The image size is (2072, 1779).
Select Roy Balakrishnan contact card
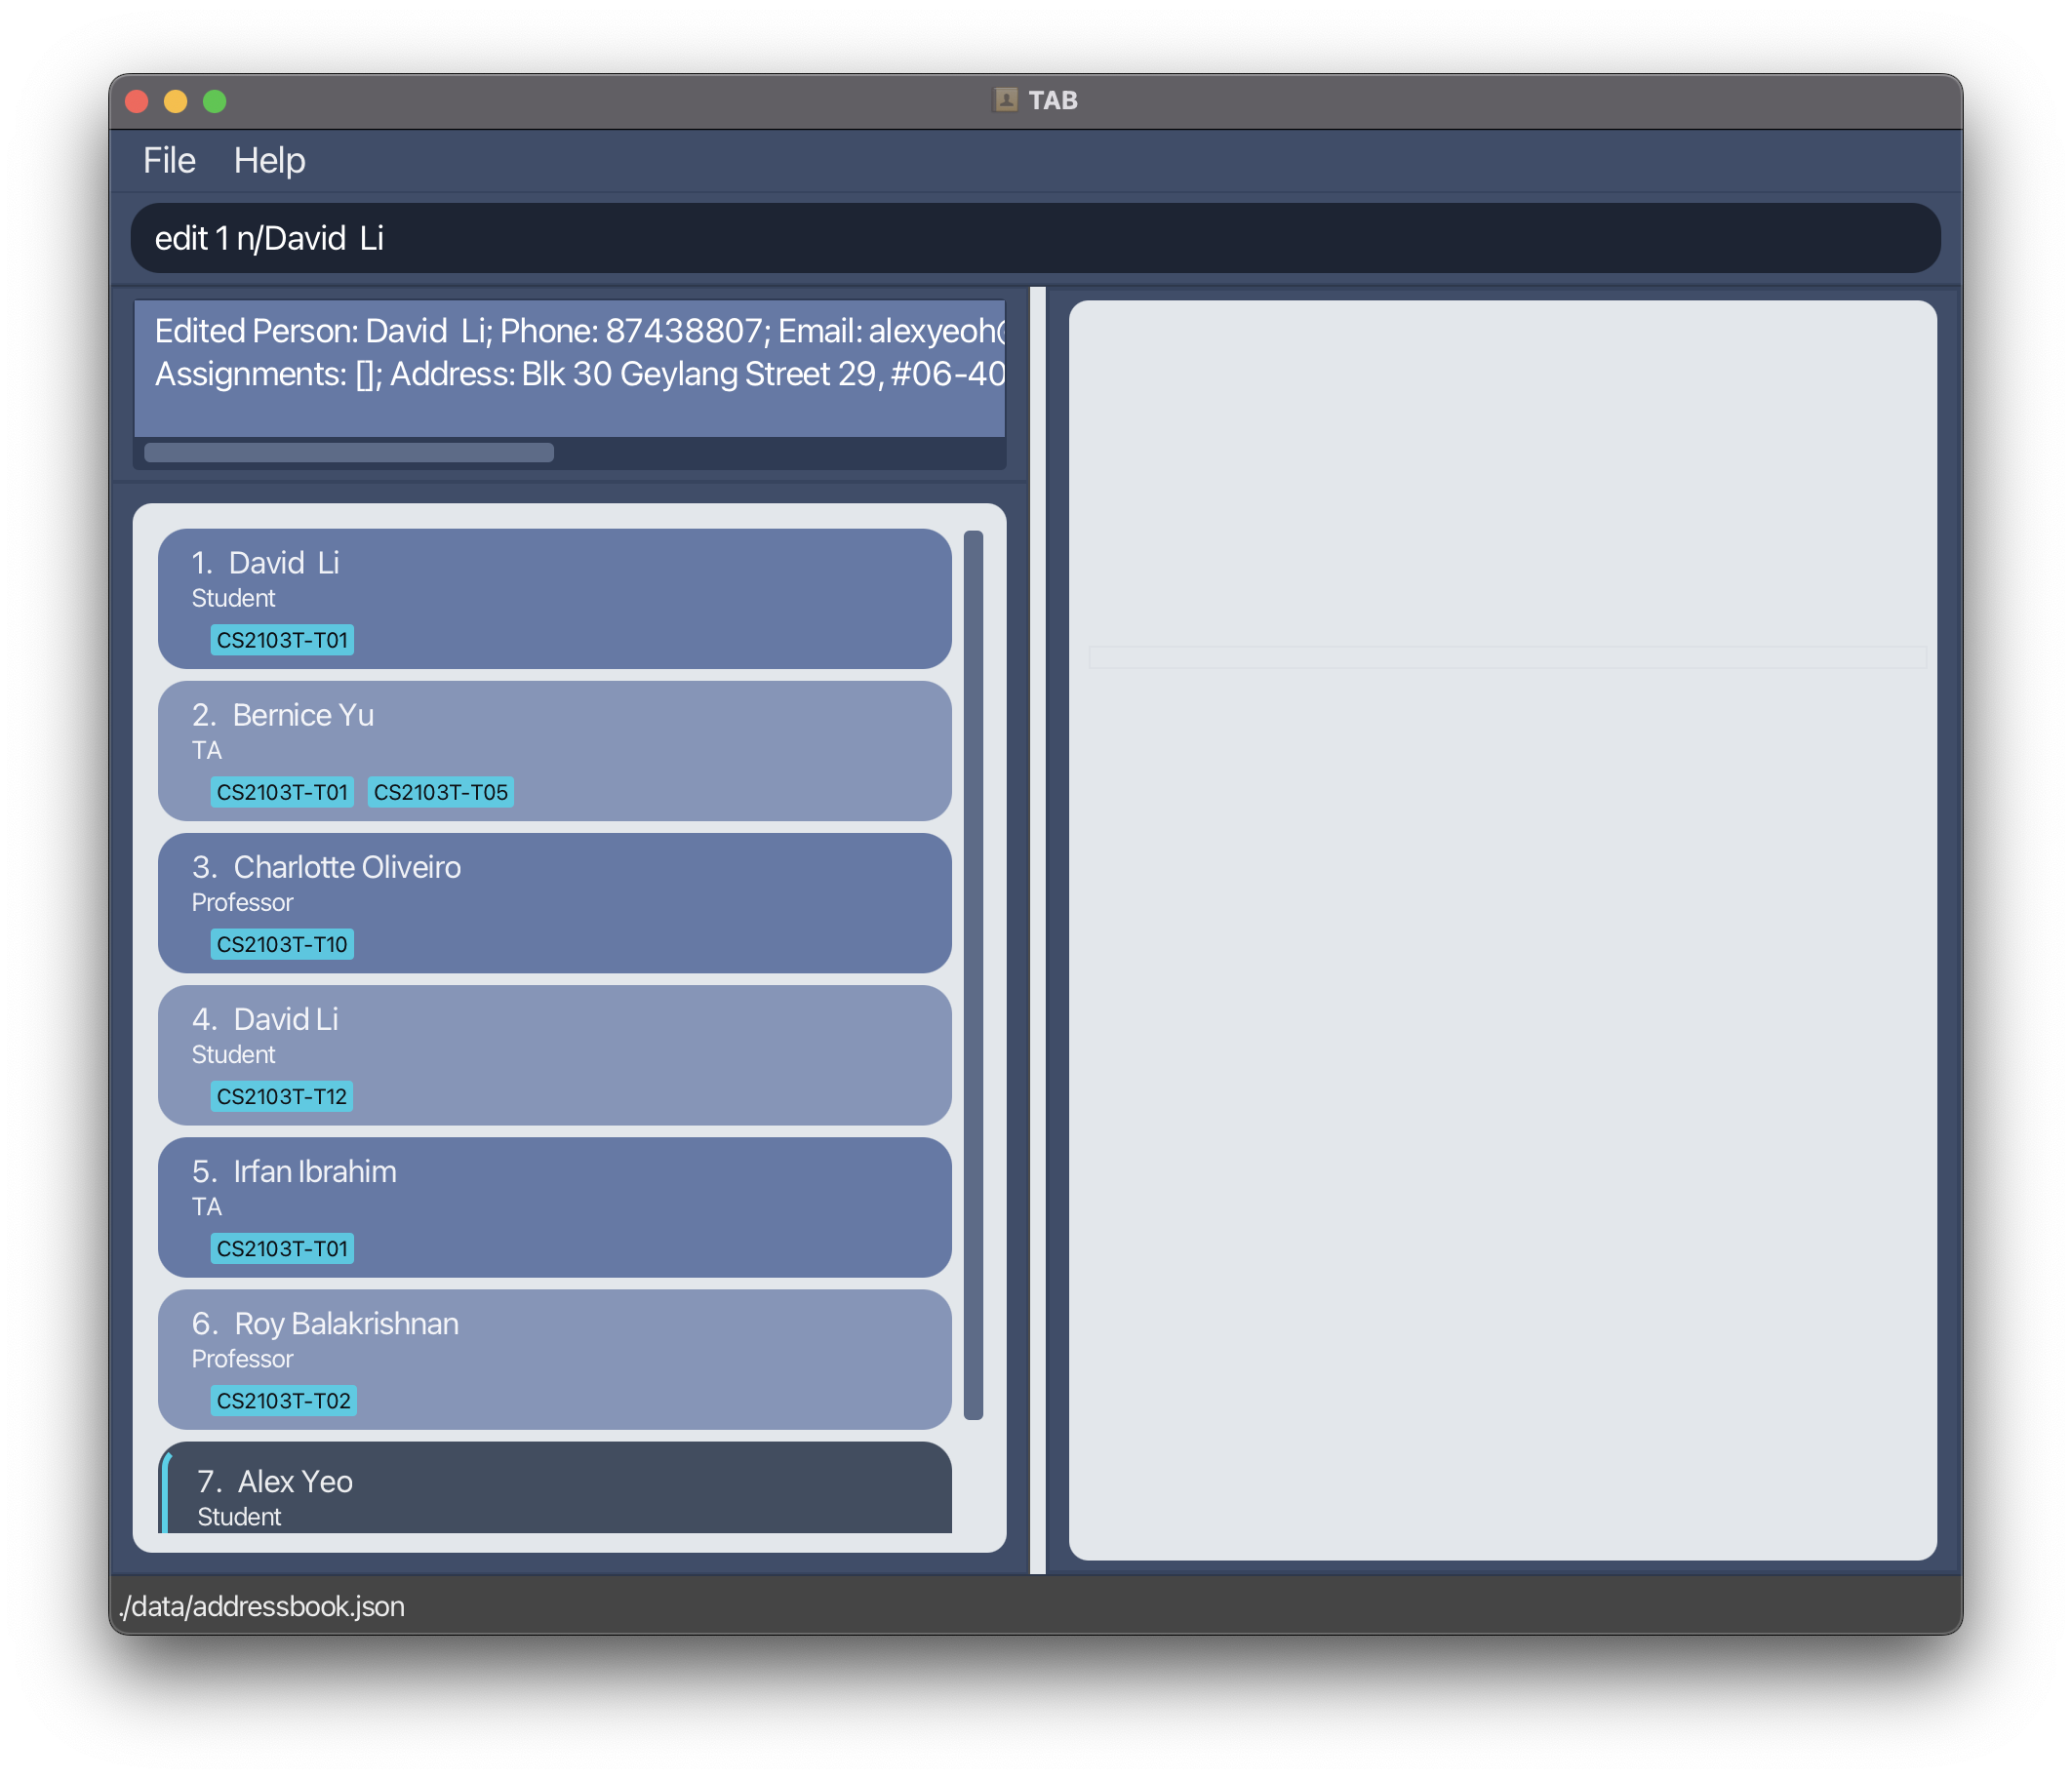coord(554,1358)
